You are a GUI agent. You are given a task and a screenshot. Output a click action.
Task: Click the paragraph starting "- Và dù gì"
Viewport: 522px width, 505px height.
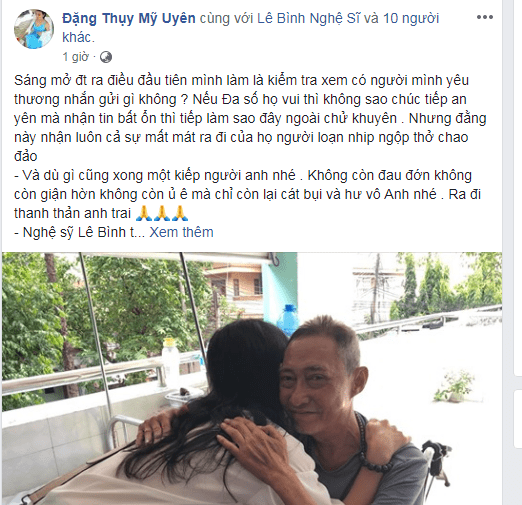(x=247, y=194)
